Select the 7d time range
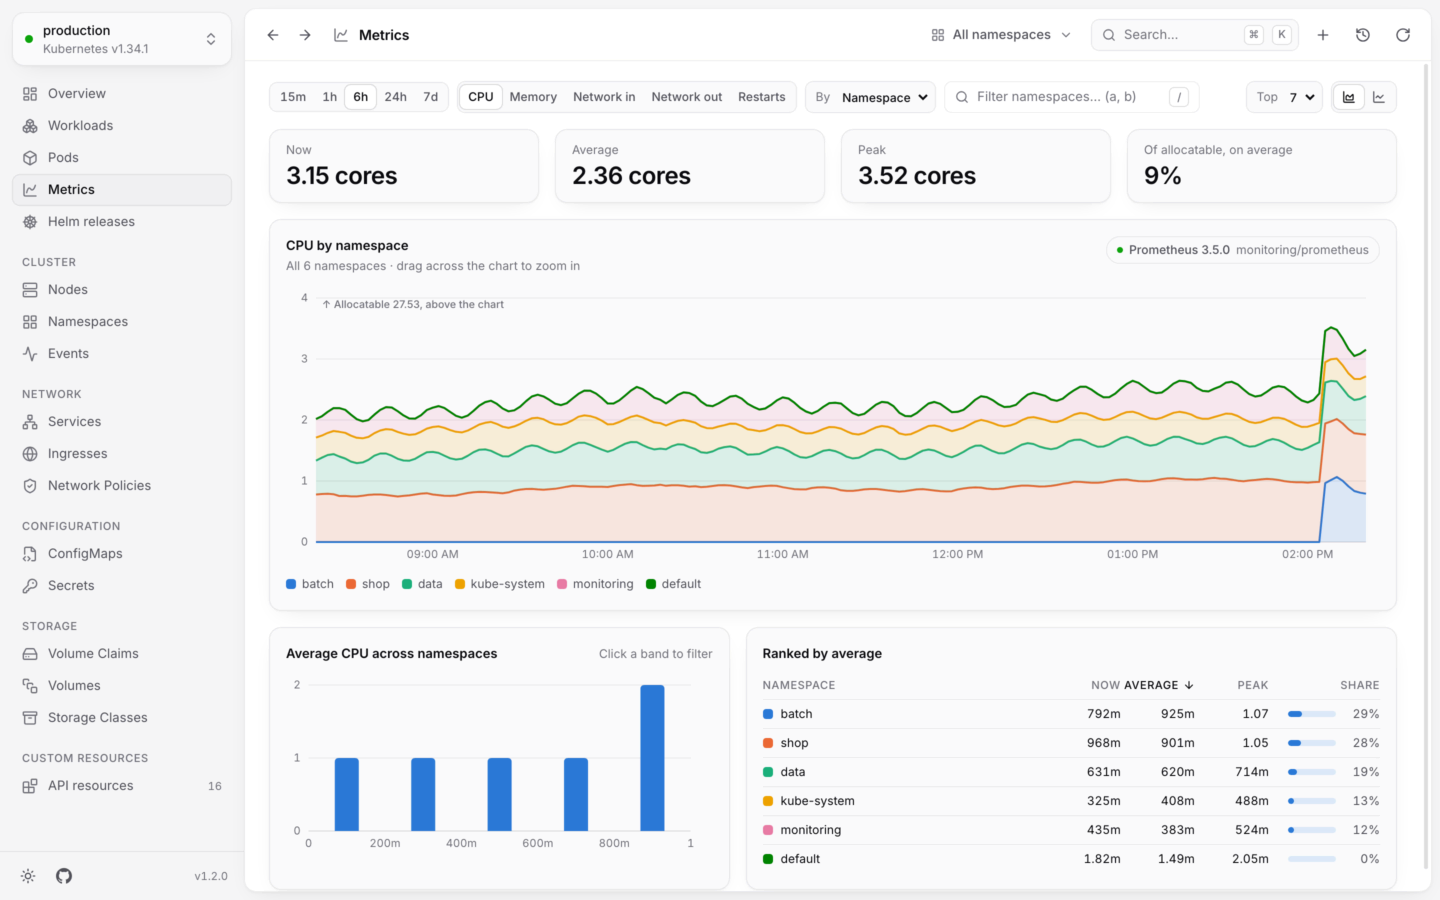This screenshot has height=900, width=1440. pos(431,97)
